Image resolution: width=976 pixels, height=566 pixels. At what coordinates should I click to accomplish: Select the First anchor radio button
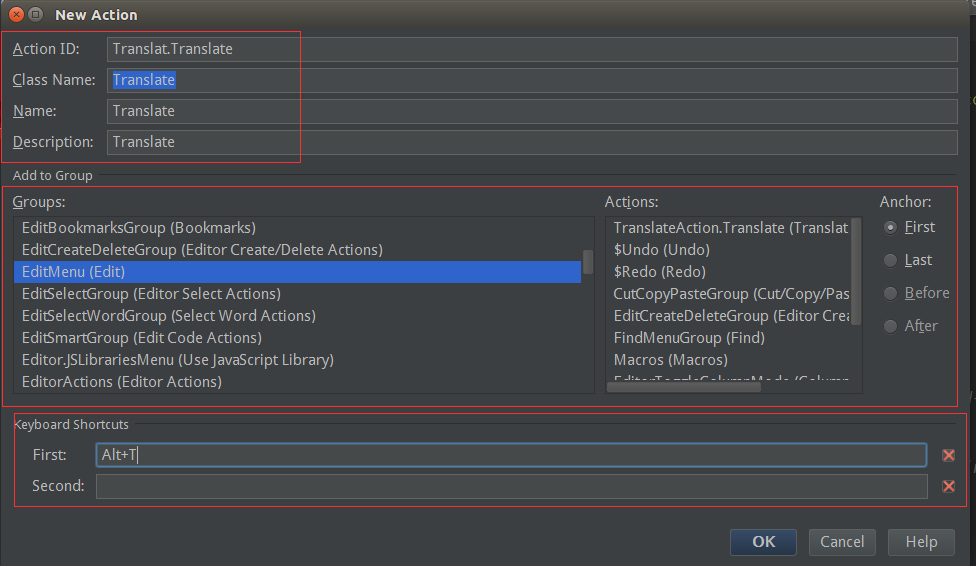(x=891, y=227)
